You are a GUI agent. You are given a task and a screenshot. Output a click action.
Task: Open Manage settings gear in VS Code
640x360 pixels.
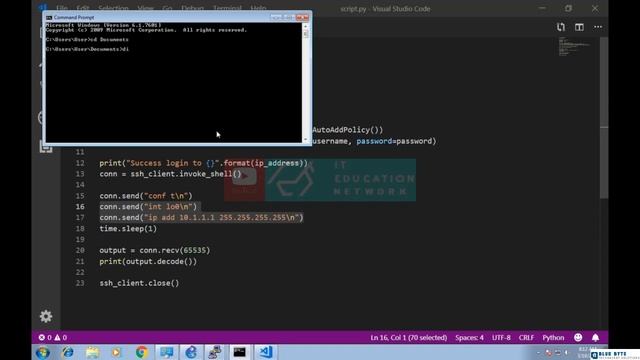coord(46,316)
